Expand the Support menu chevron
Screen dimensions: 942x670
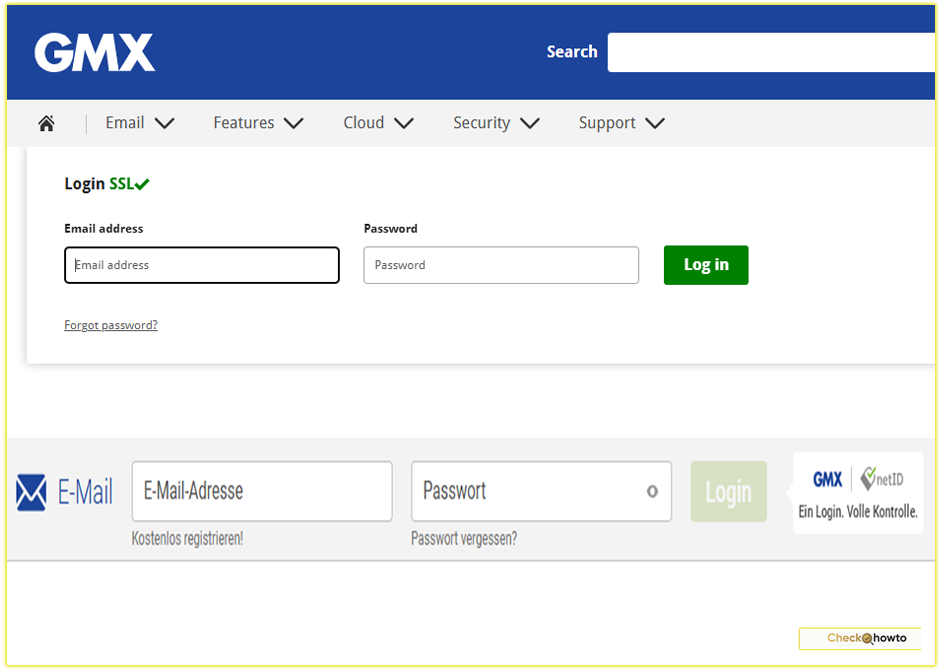(x=655, y=123)
